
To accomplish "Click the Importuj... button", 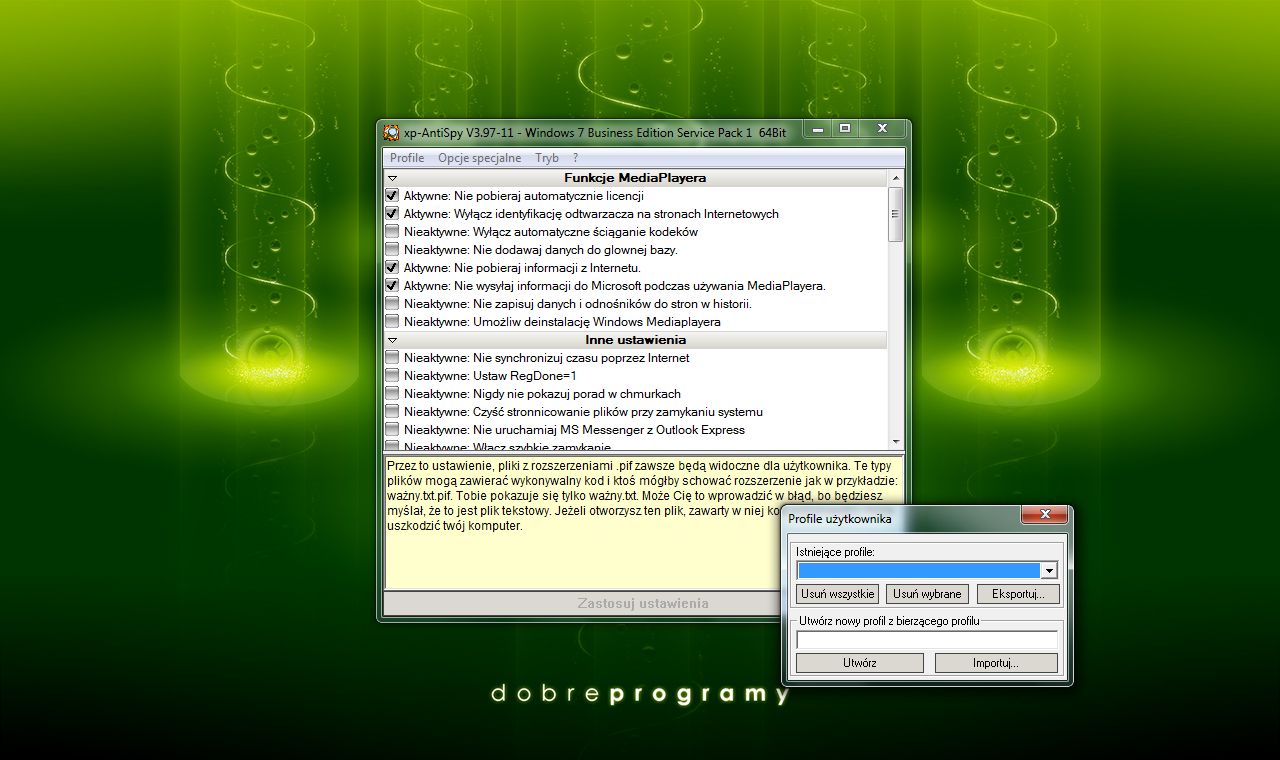I will 996,663.
